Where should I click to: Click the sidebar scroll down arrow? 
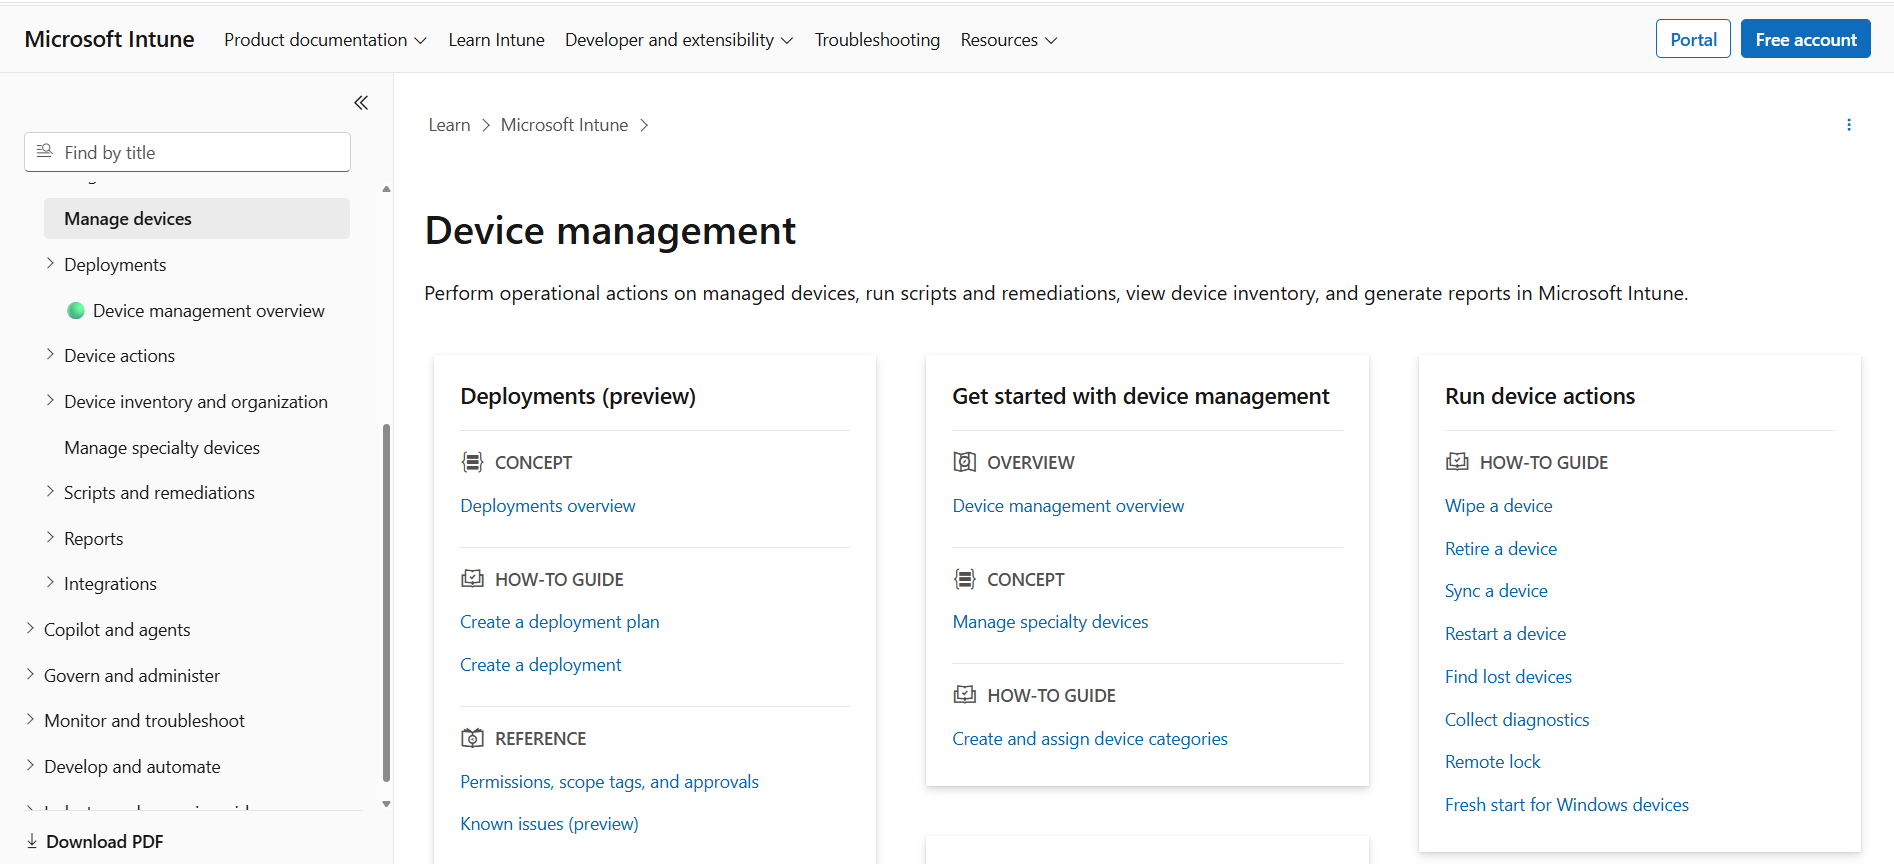386,804
